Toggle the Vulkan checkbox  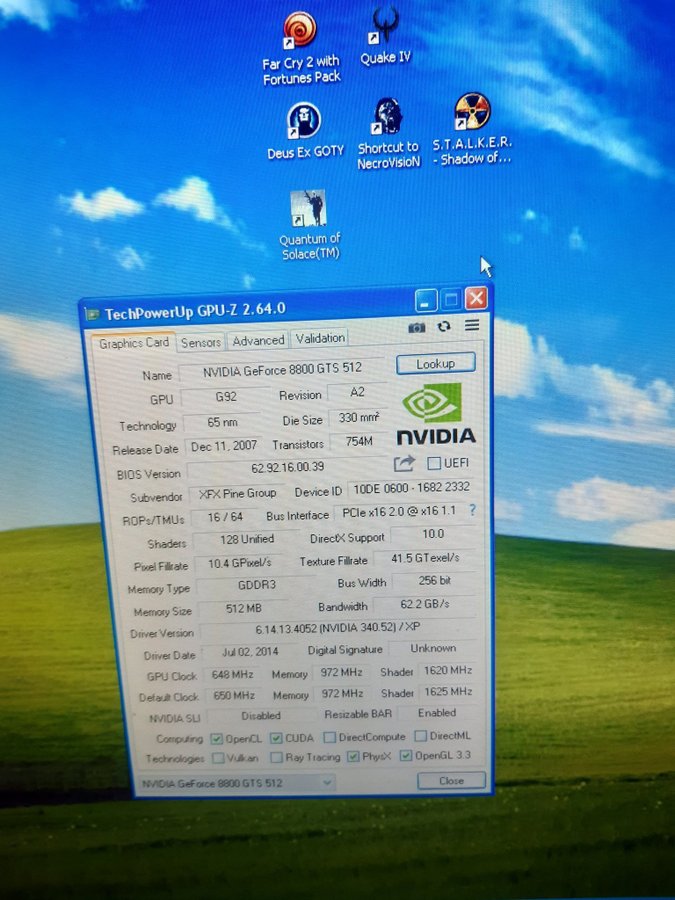pyautogui.click(x=218, y=758)
